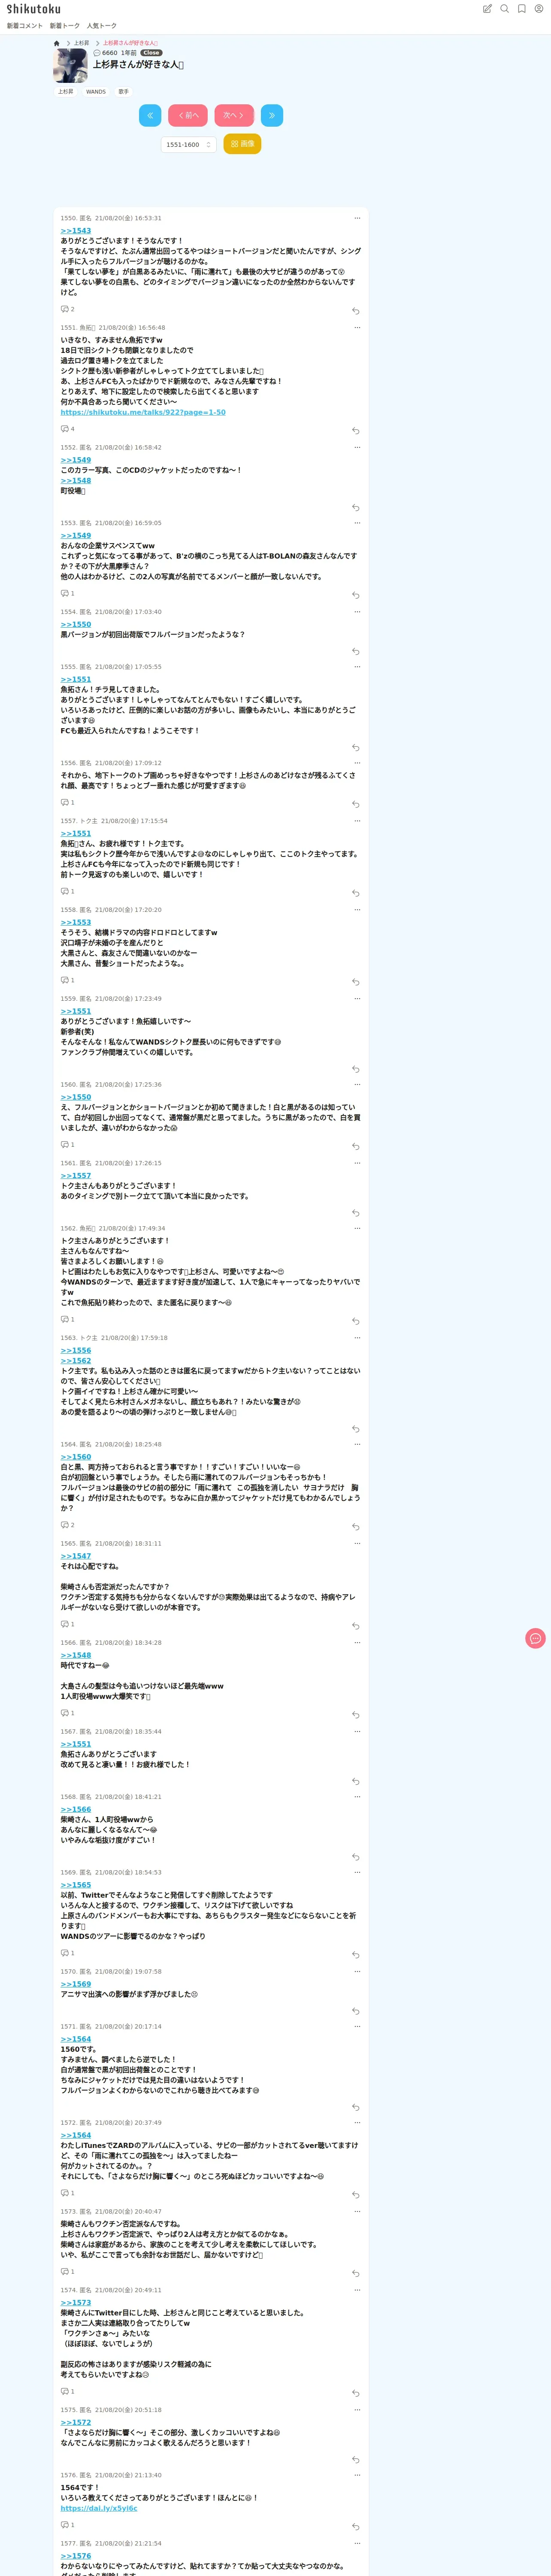Jump to last page double-right arrow
This screenshot has height=2576, width=551.
272,115
